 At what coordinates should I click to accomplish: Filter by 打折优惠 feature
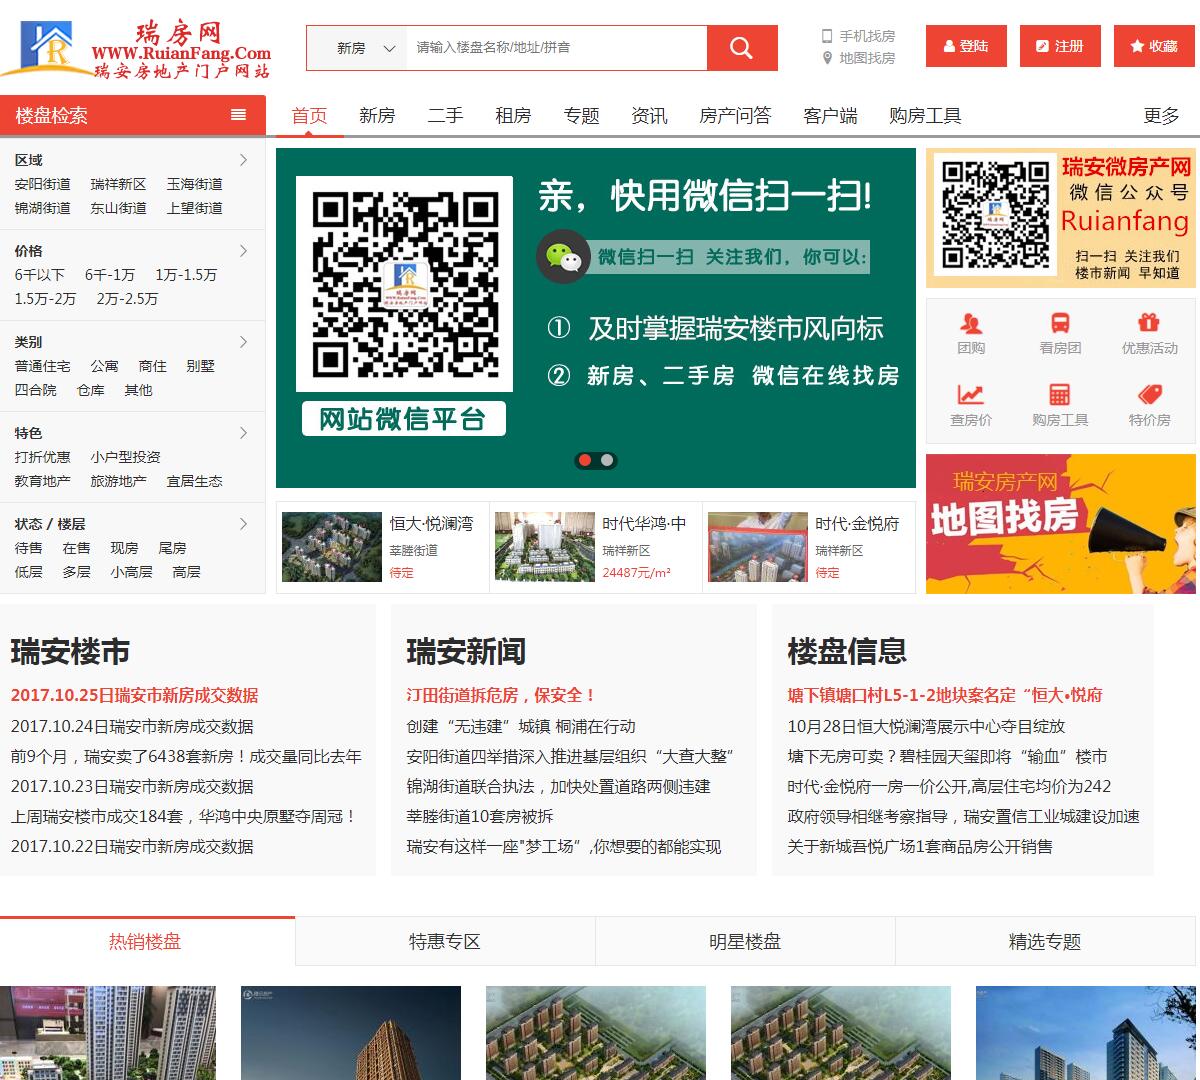(42, 457)
